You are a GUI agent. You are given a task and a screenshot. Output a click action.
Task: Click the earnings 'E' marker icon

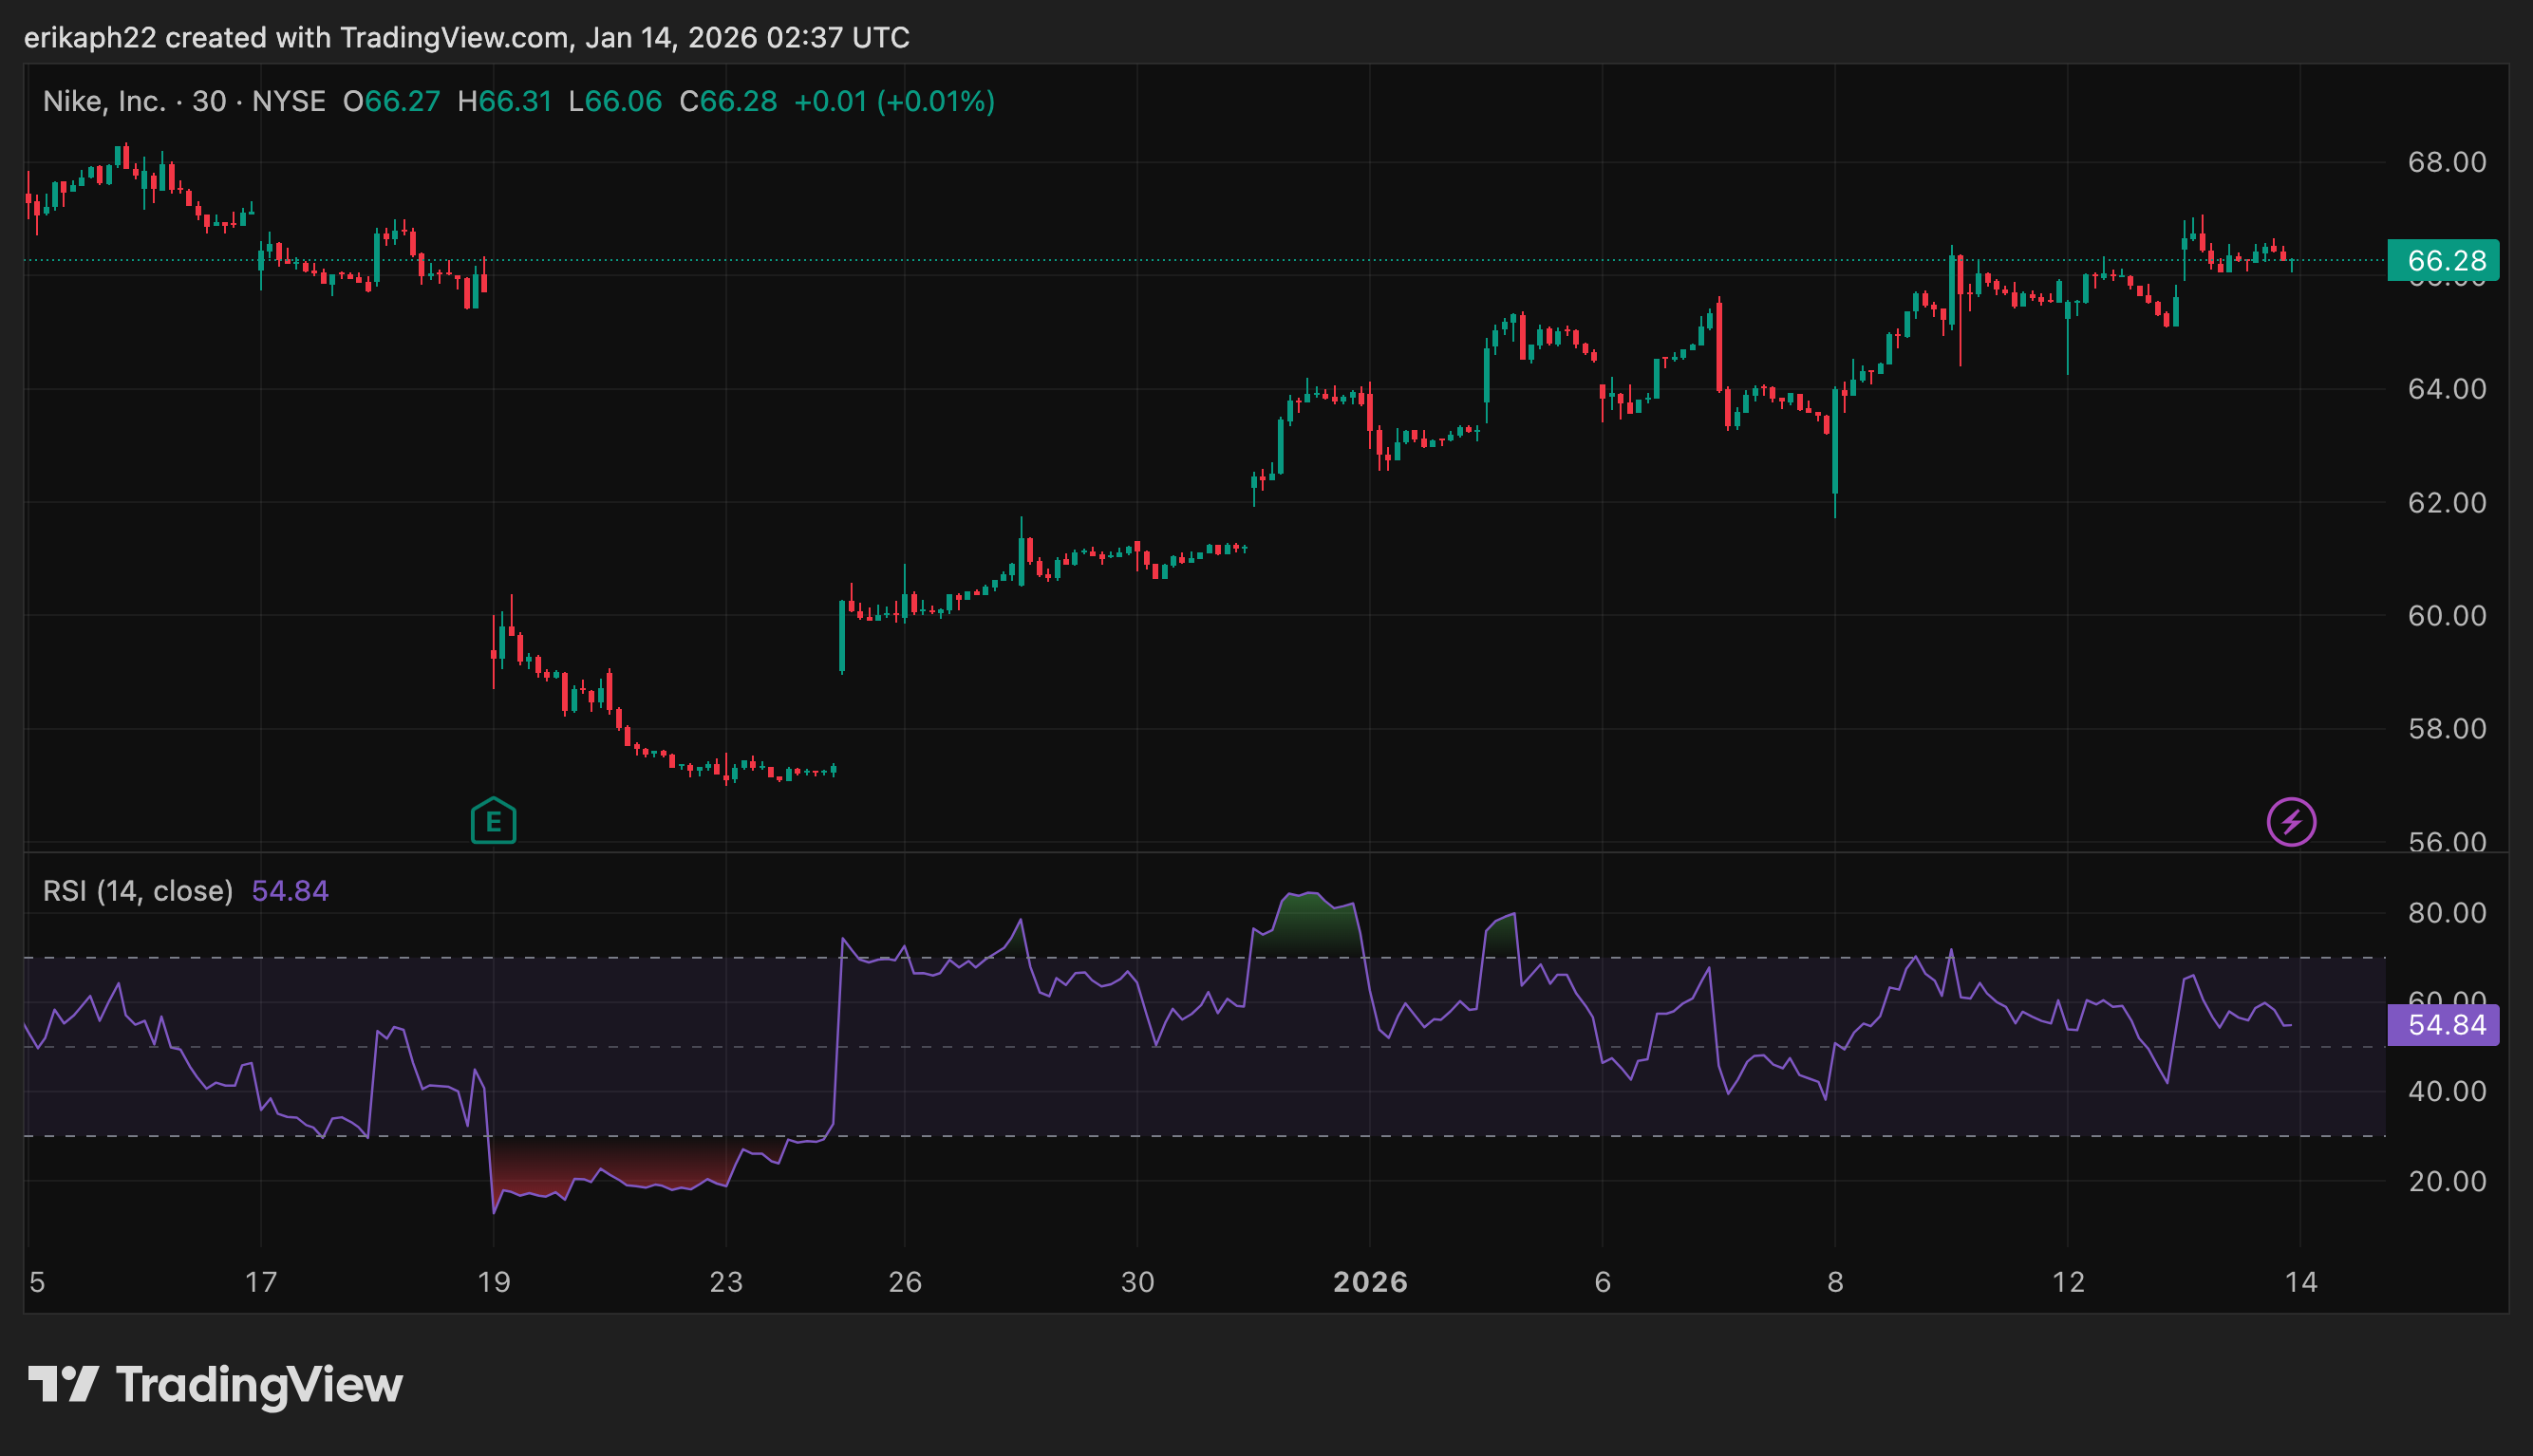click(493, 821)
